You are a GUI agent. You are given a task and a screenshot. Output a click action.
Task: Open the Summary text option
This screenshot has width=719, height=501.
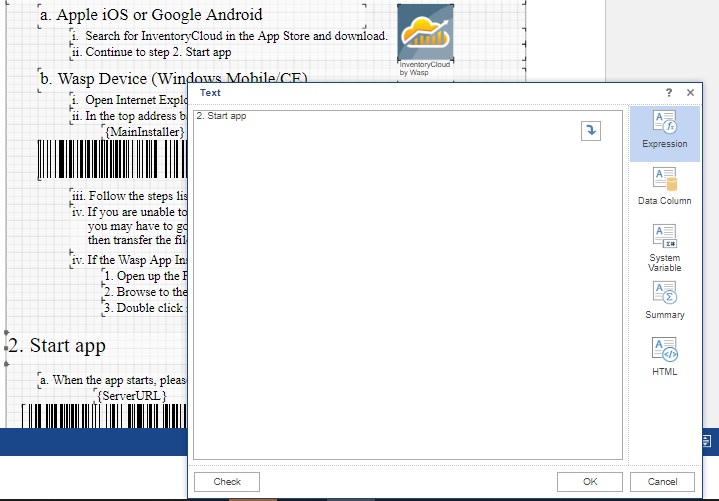pos(665,300)
